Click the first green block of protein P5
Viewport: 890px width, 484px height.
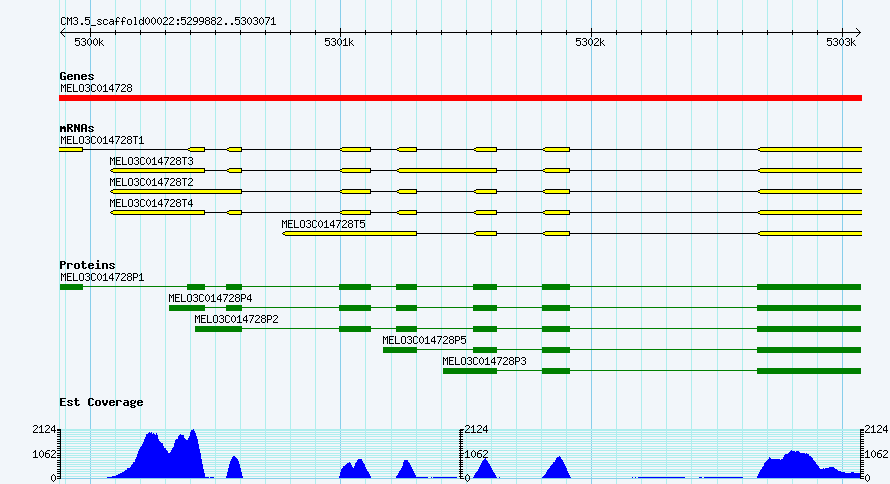(x=400, y=350)
